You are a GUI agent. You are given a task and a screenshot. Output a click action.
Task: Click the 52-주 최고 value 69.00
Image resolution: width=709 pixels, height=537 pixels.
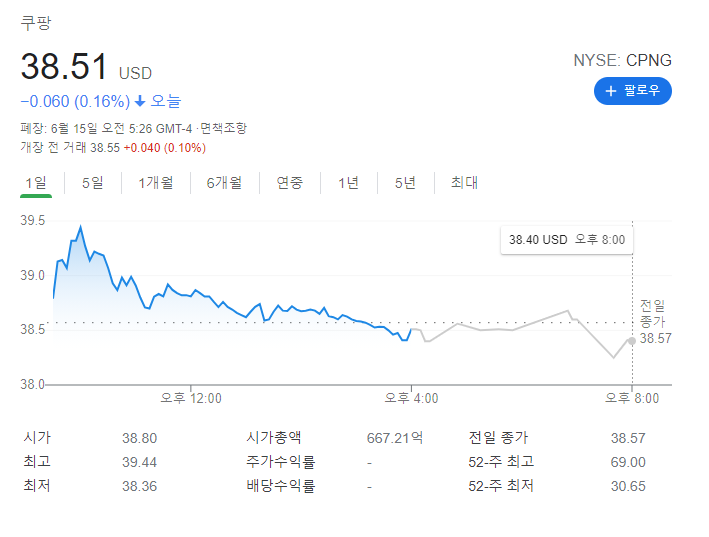pos(628,462)
